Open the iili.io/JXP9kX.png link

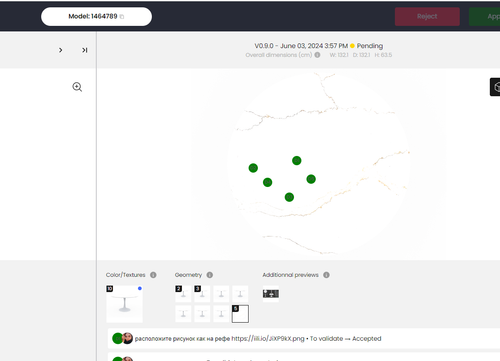point(268,339)
